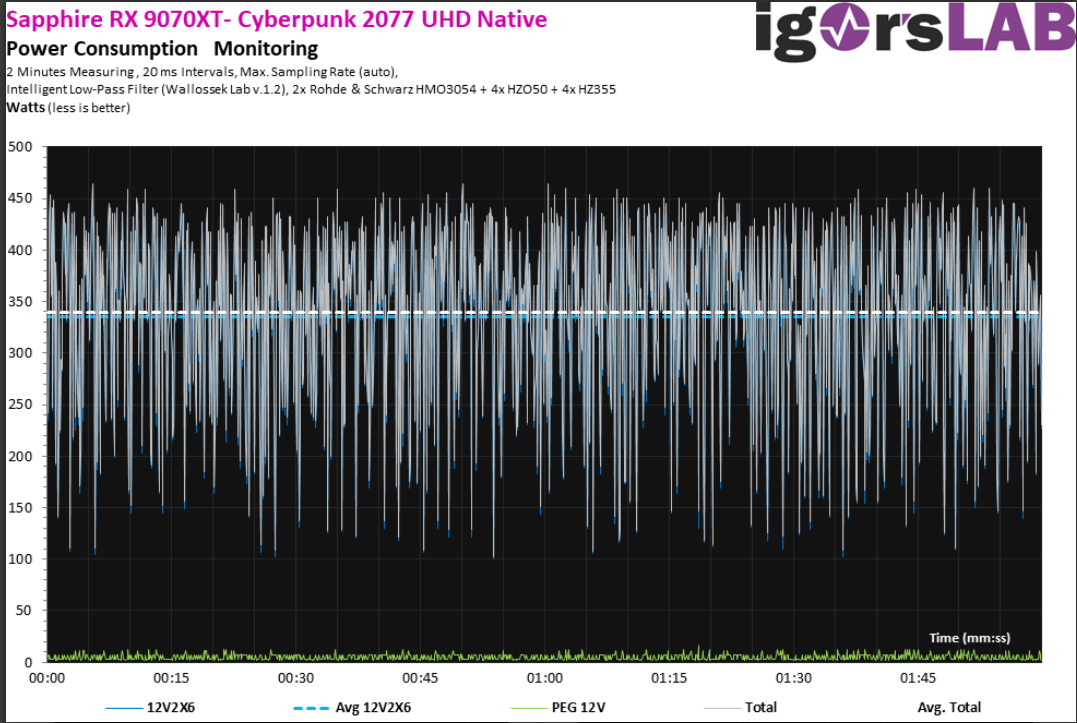
Task: Click the 'Avg. Total' legend entry
Action: [x=949, y=707]
